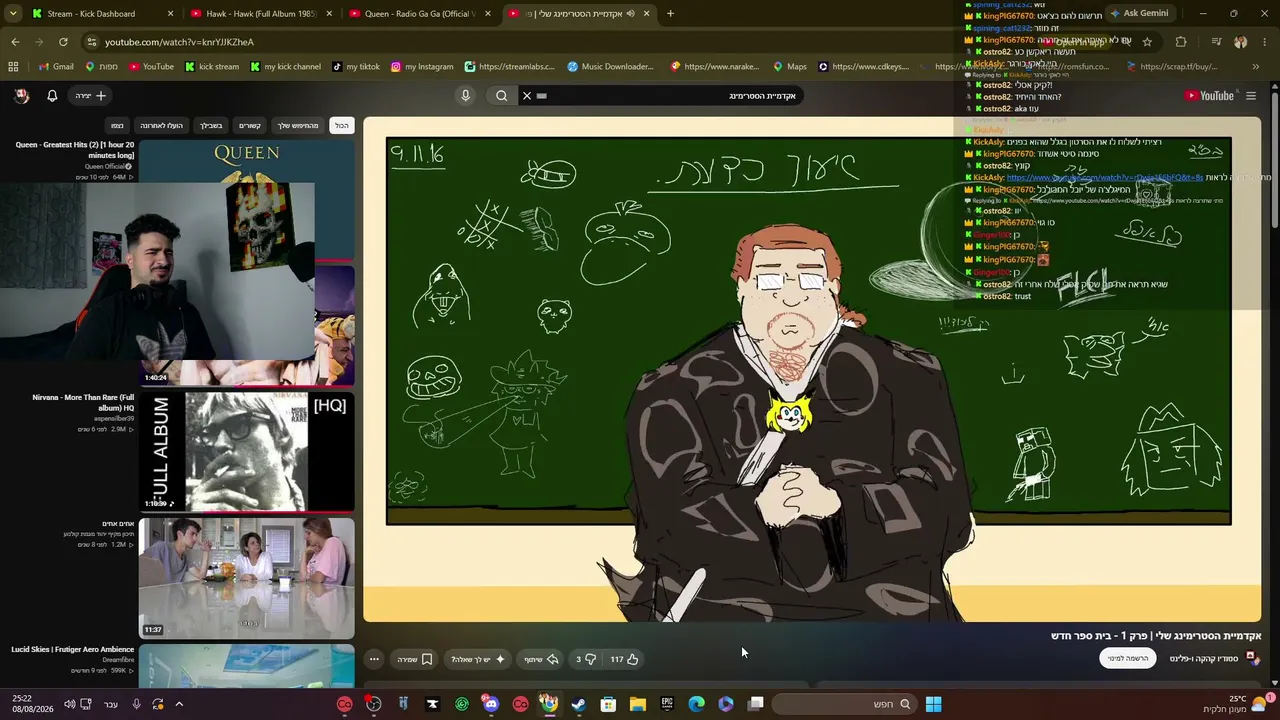Switch to Queen - Radio Ga Ga tab
Image resolution: width=1280 pixels, height=720 pixels.
(421, 14)
